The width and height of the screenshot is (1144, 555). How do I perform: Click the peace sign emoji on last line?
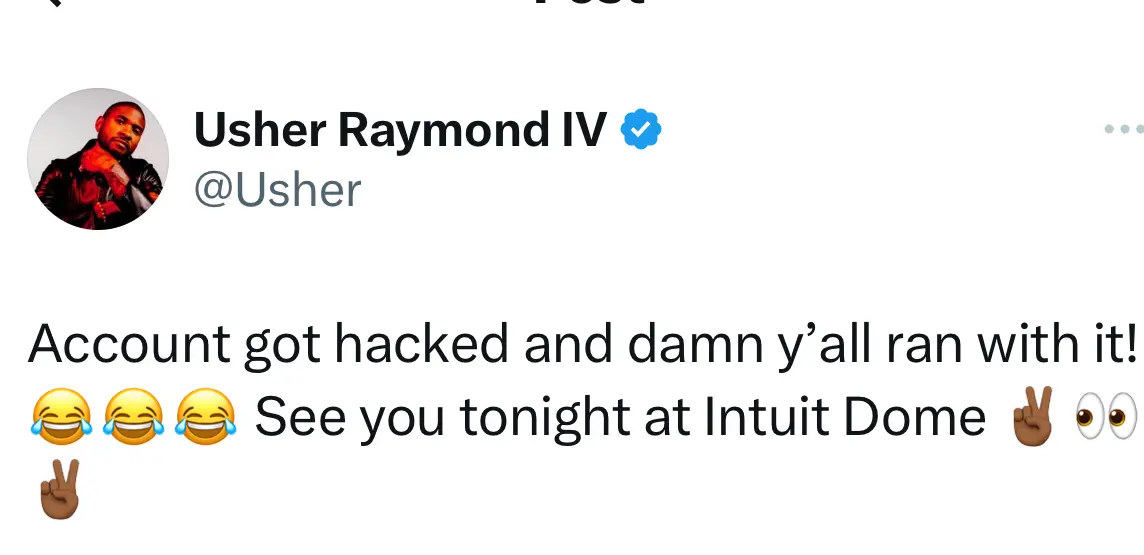57,490
